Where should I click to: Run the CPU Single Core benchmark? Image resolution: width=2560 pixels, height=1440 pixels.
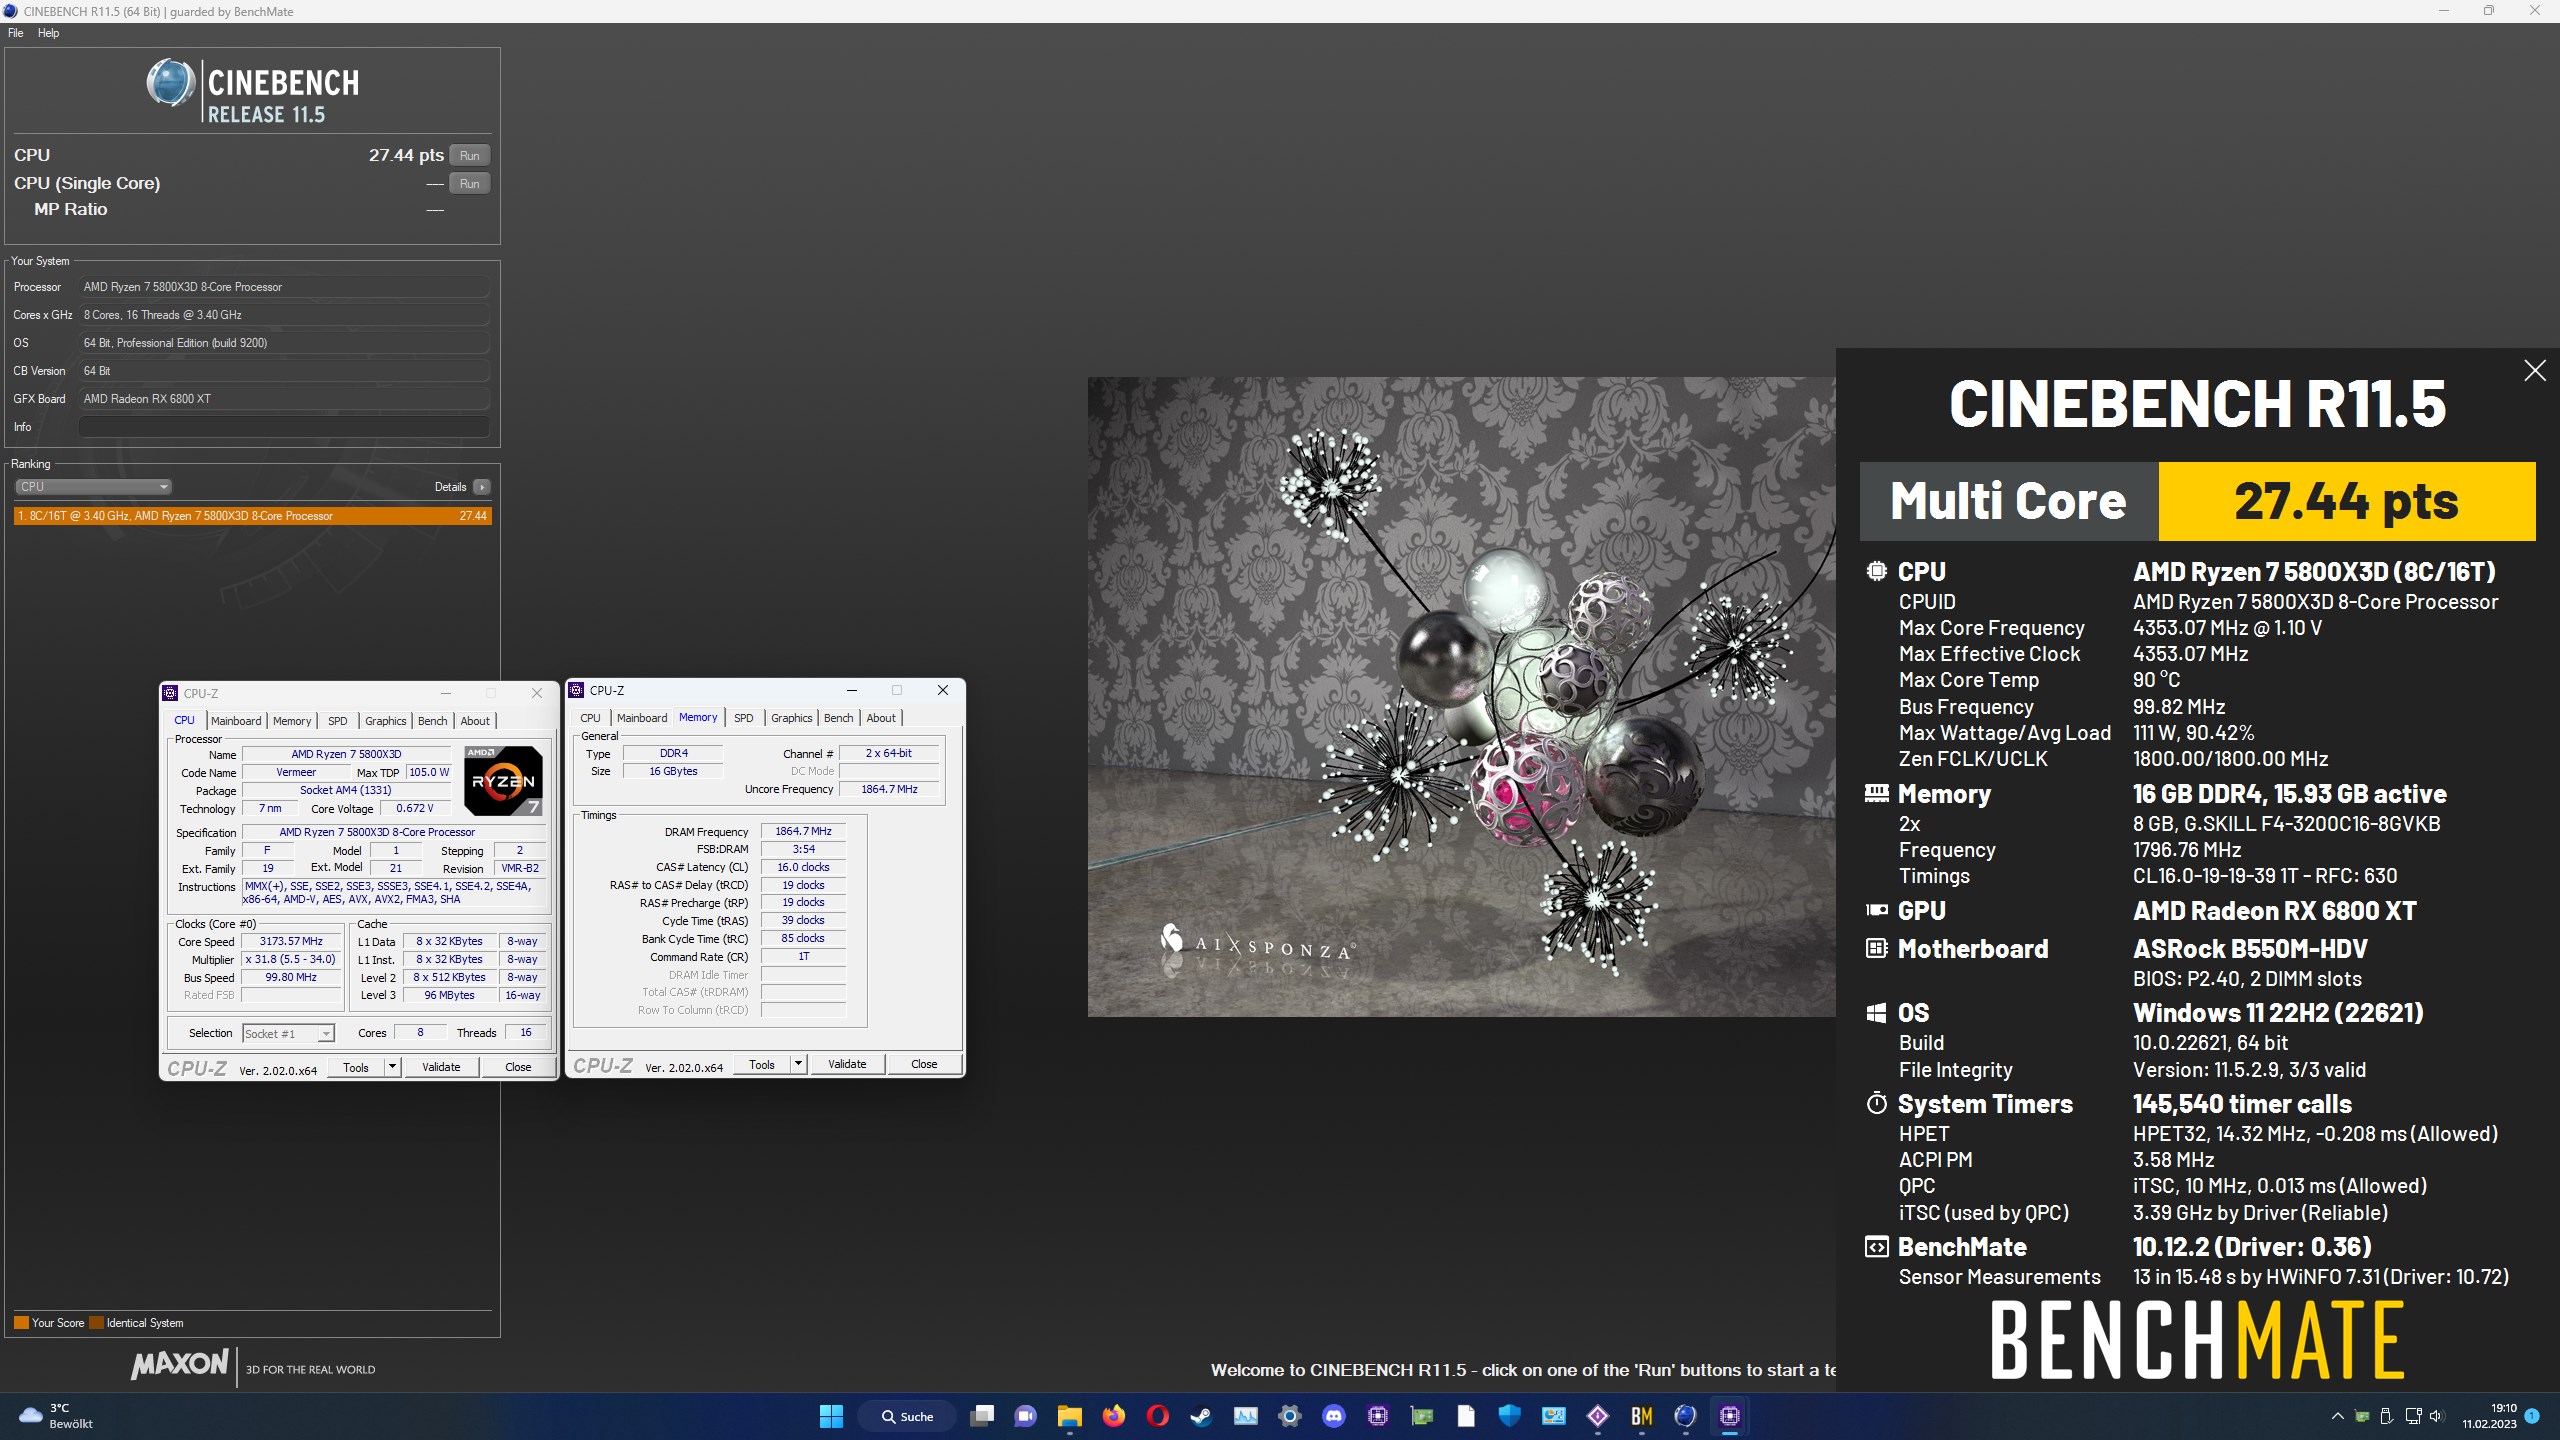[x=469, y=183]
